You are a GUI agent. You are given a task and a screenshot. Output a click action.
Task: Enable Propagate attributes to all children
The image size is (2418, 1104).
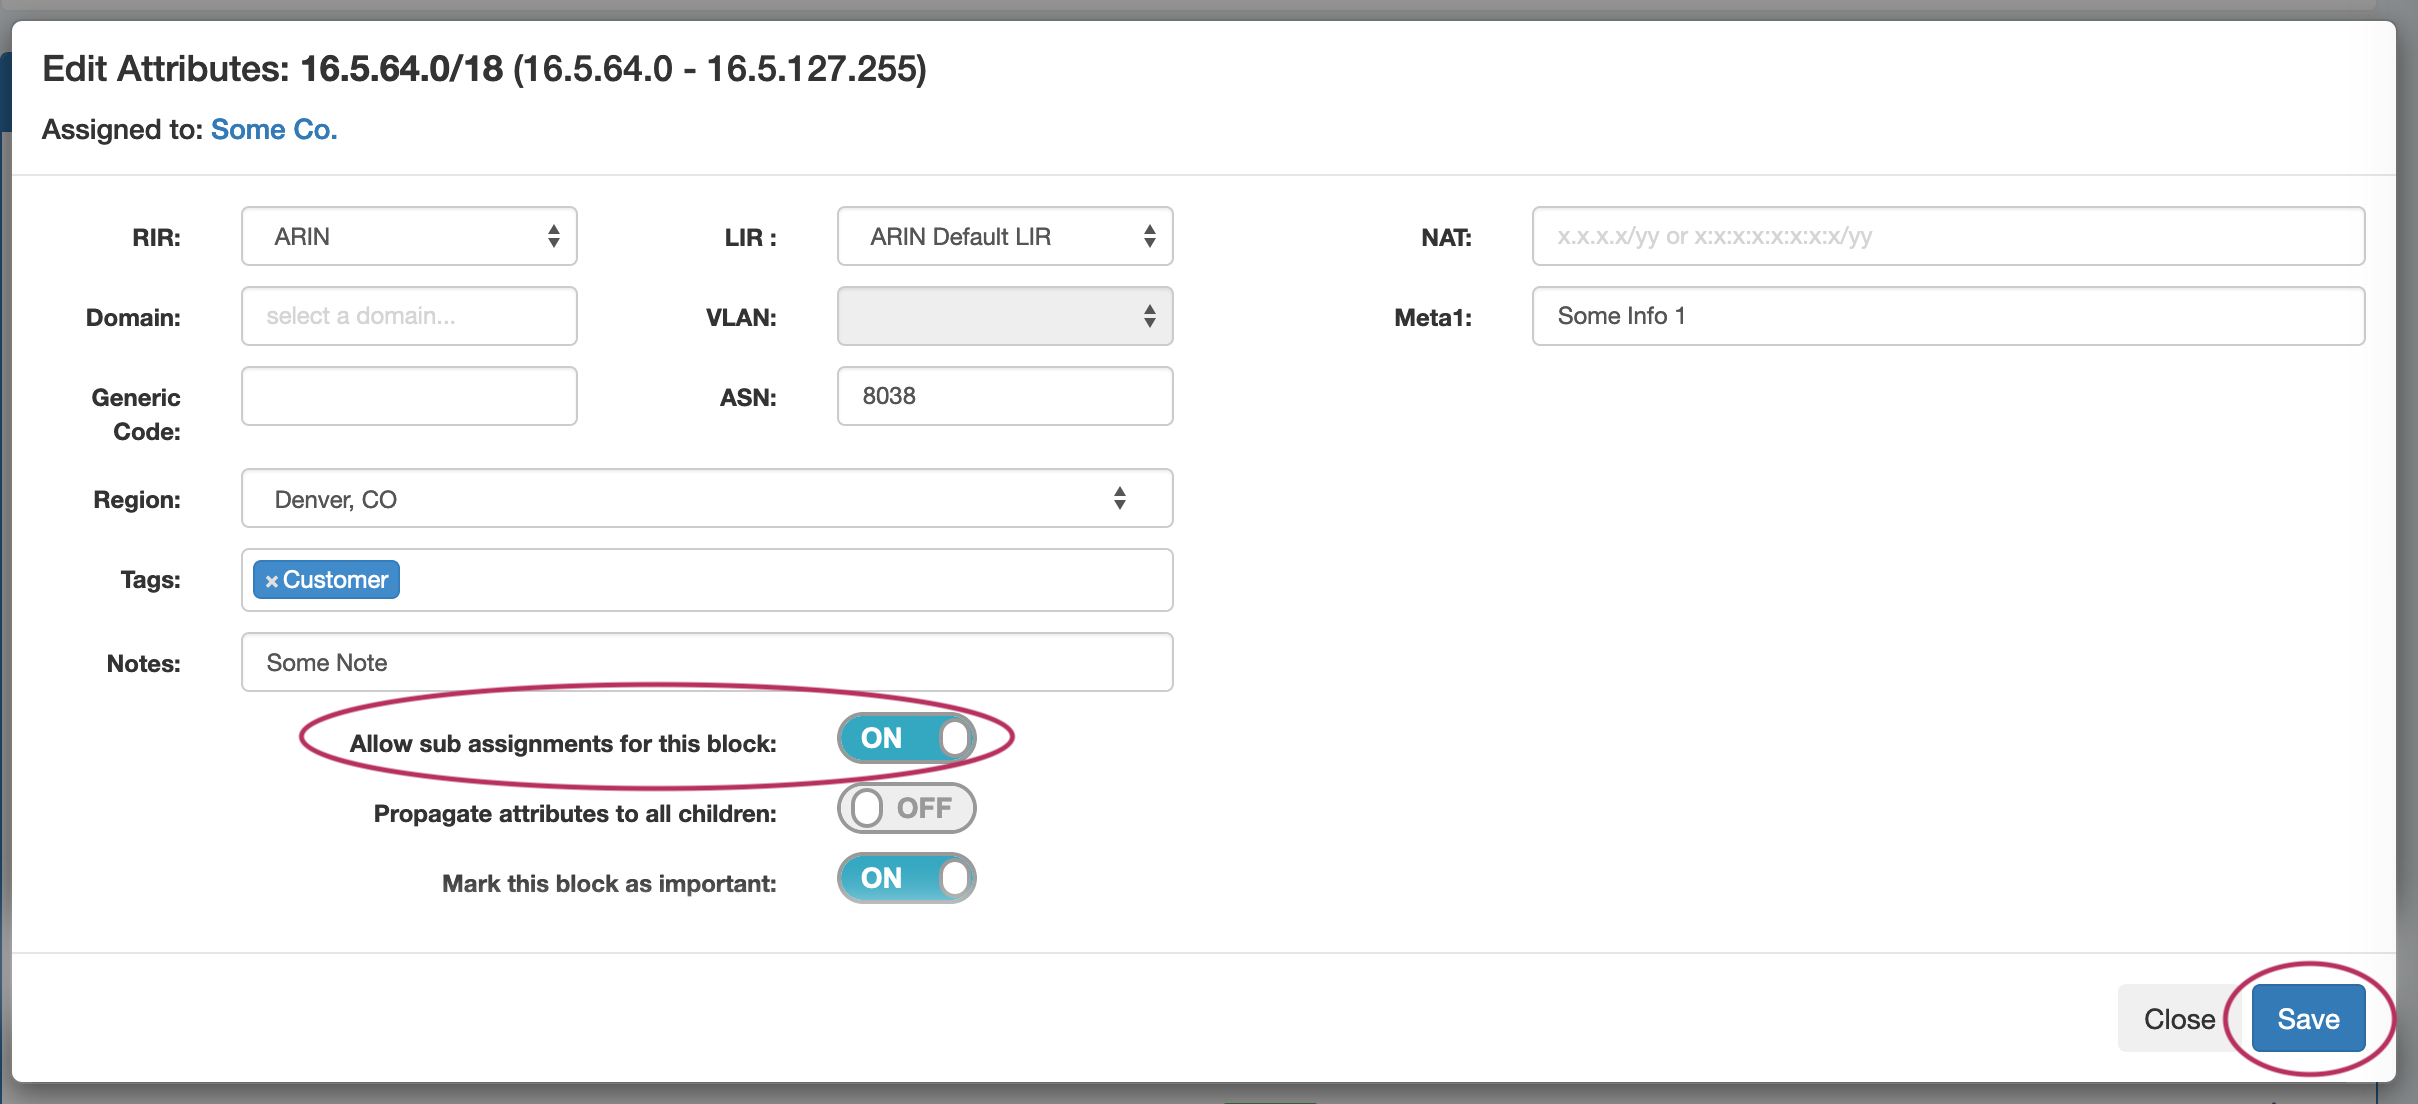click(906, 808)
